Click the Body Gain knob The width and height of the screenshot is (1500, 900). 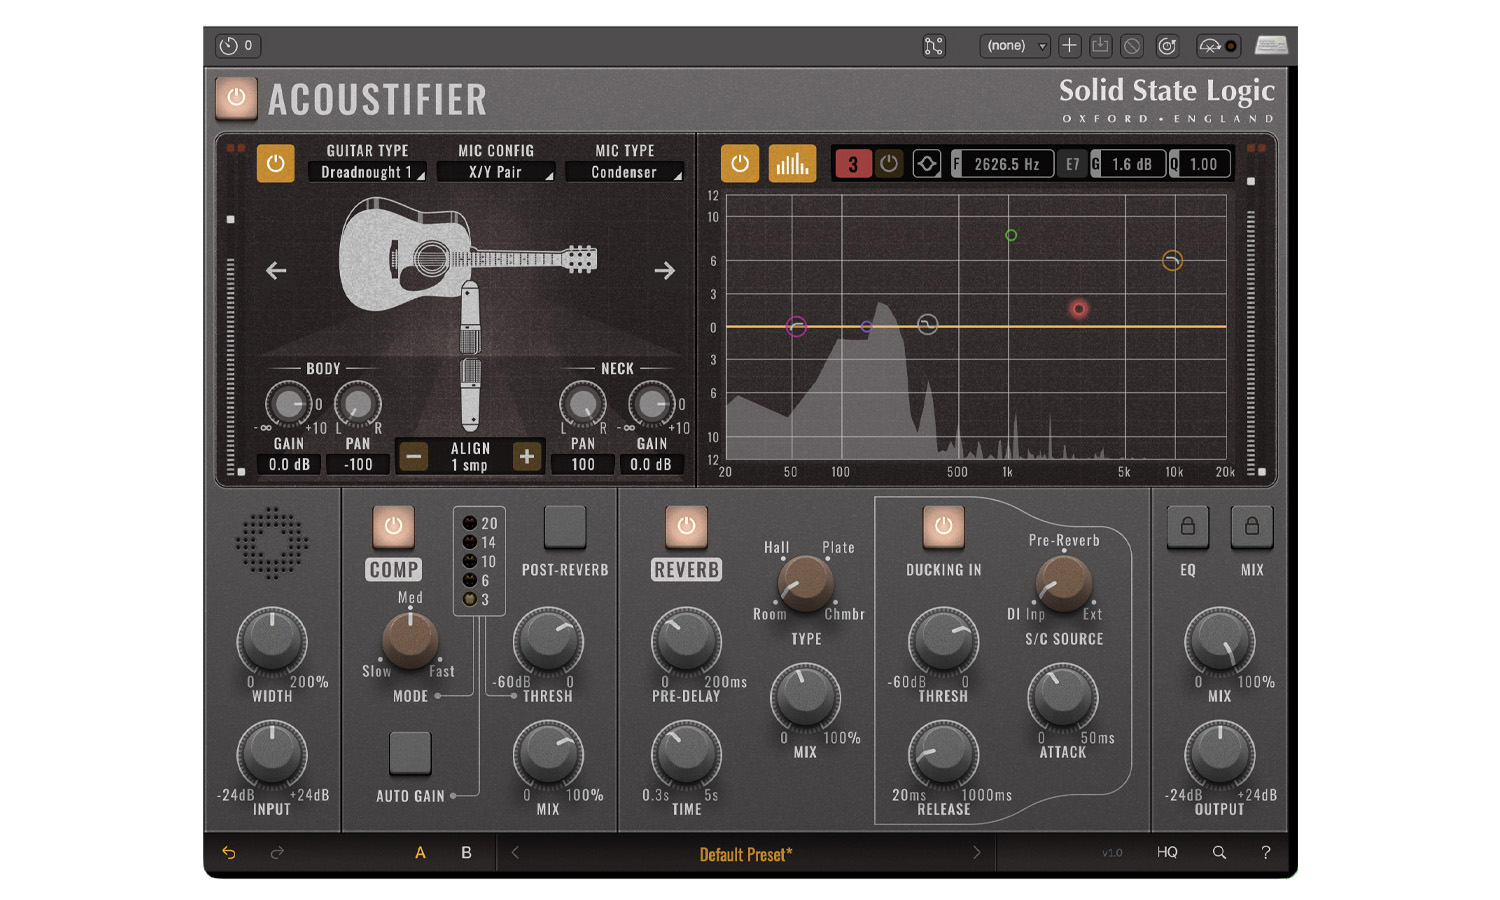(x=288, y=404)
